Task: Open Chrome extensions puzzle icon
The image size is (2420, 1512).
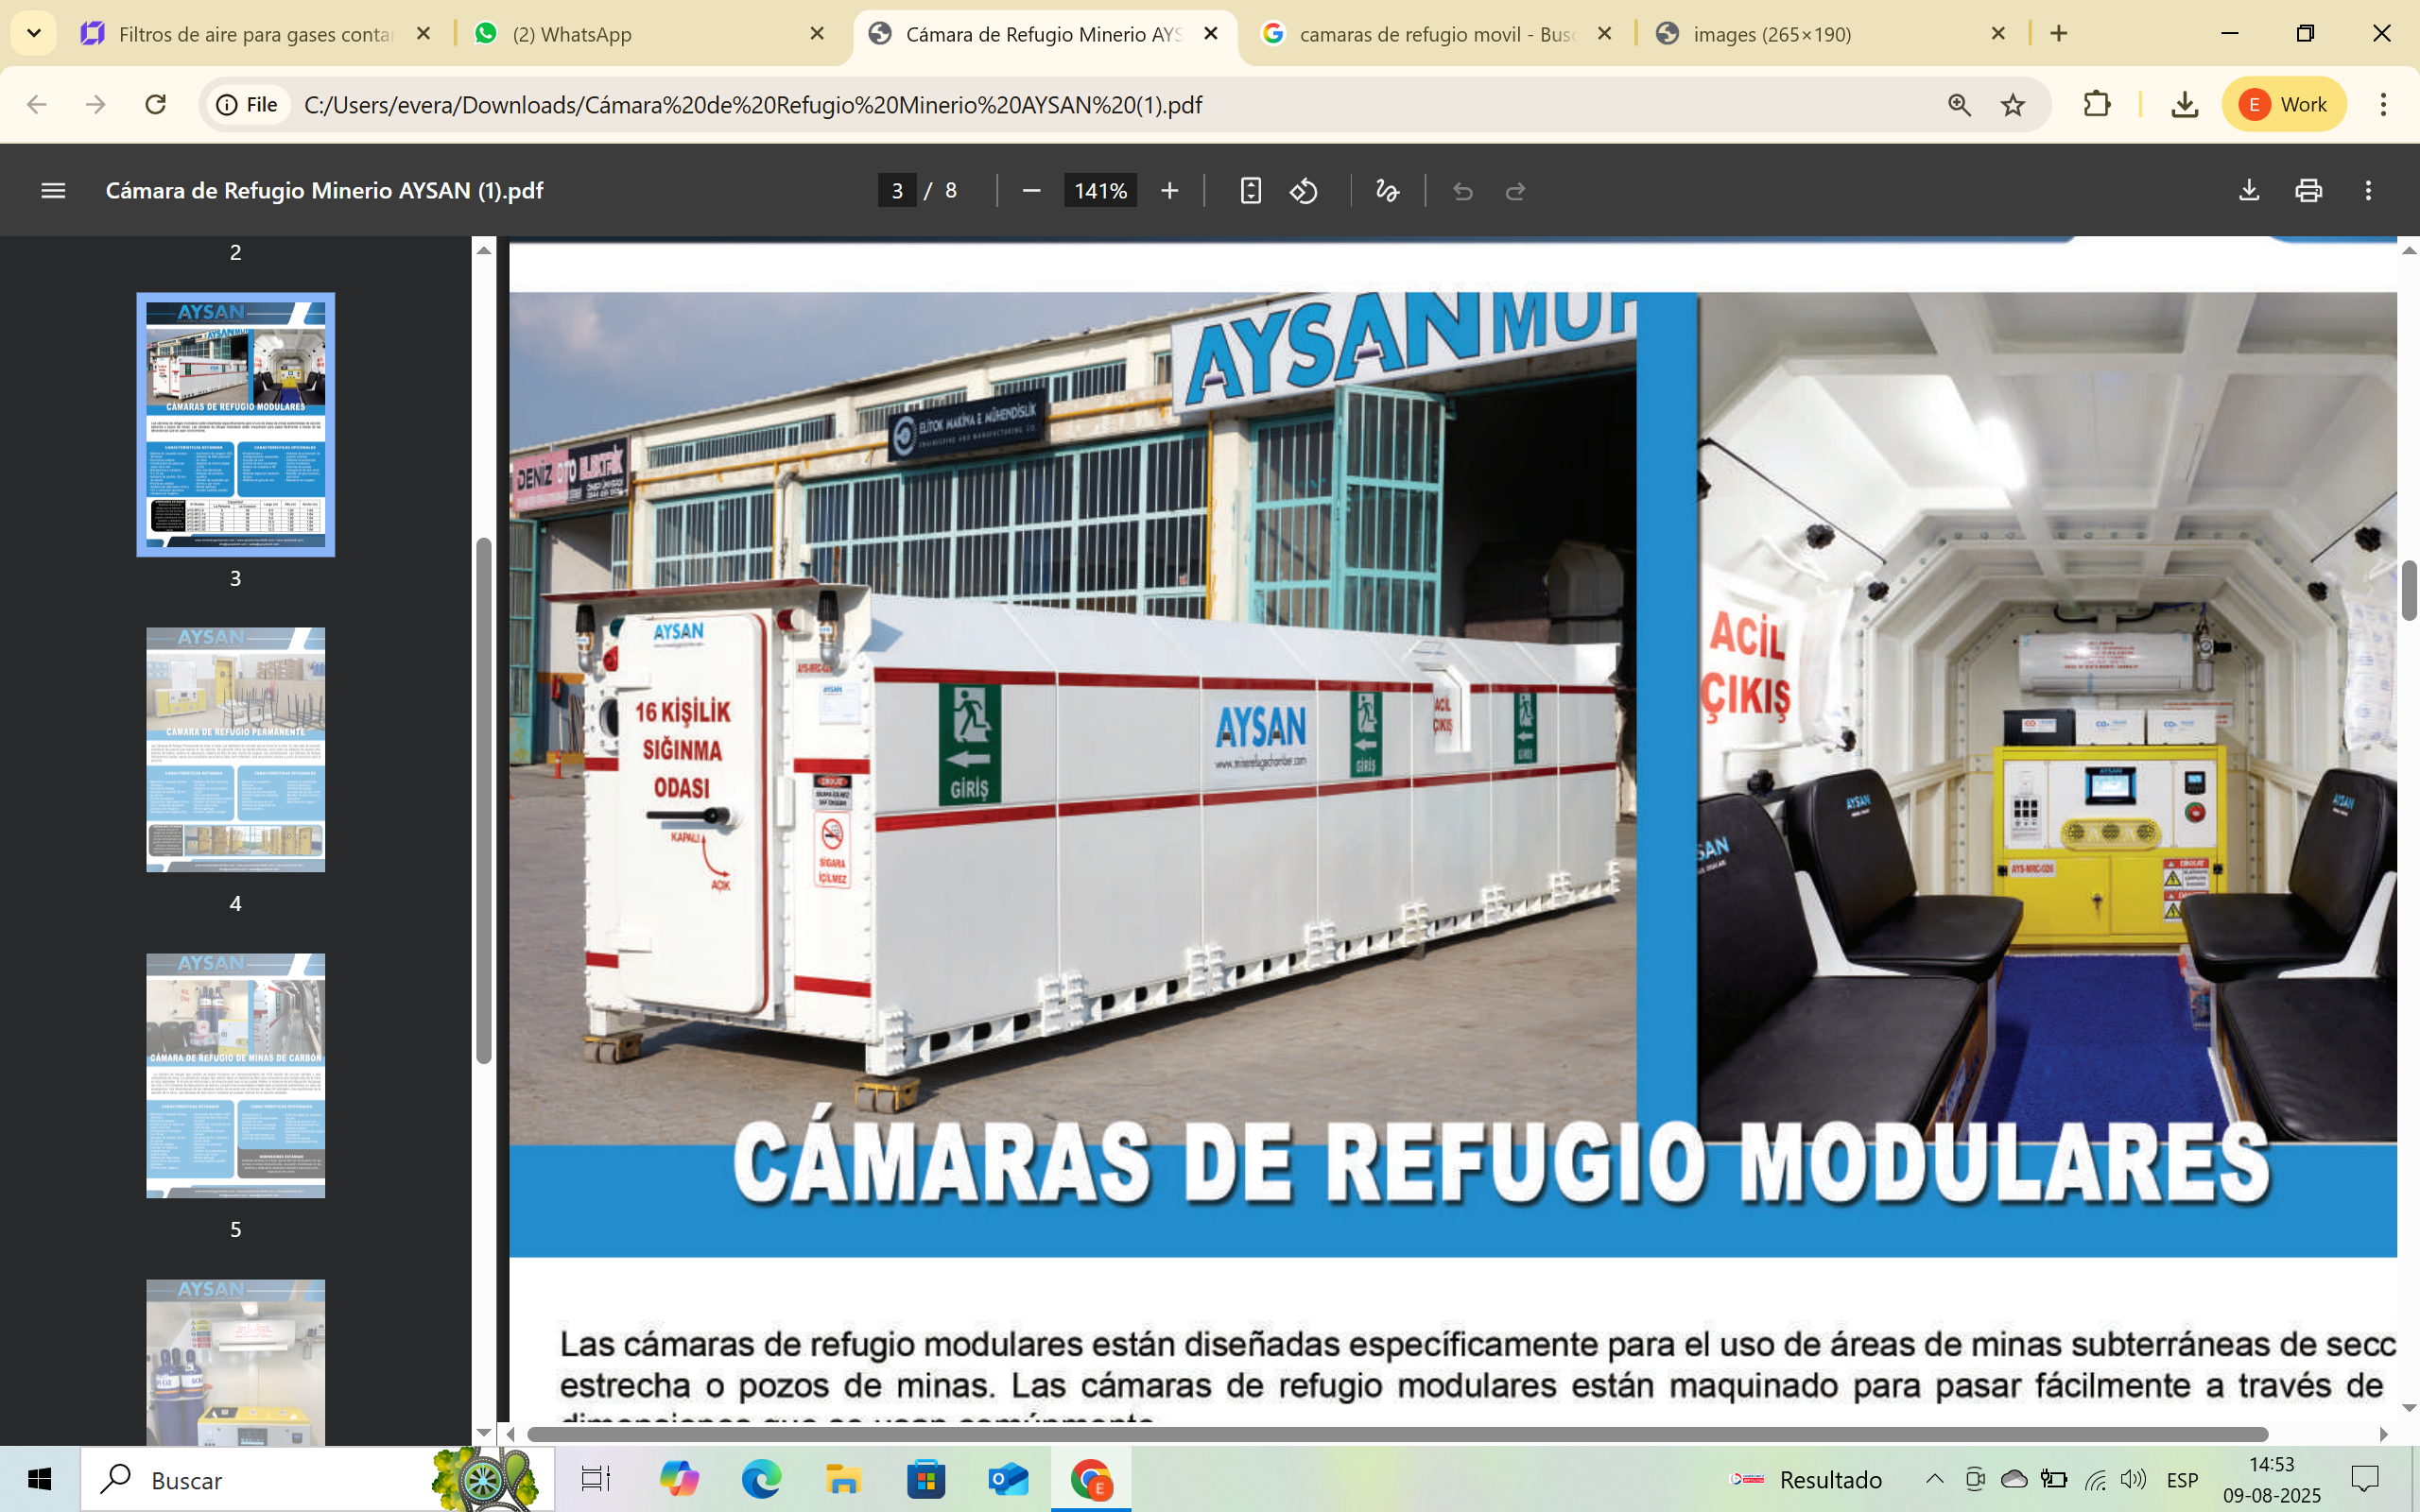Action: 2096,105
